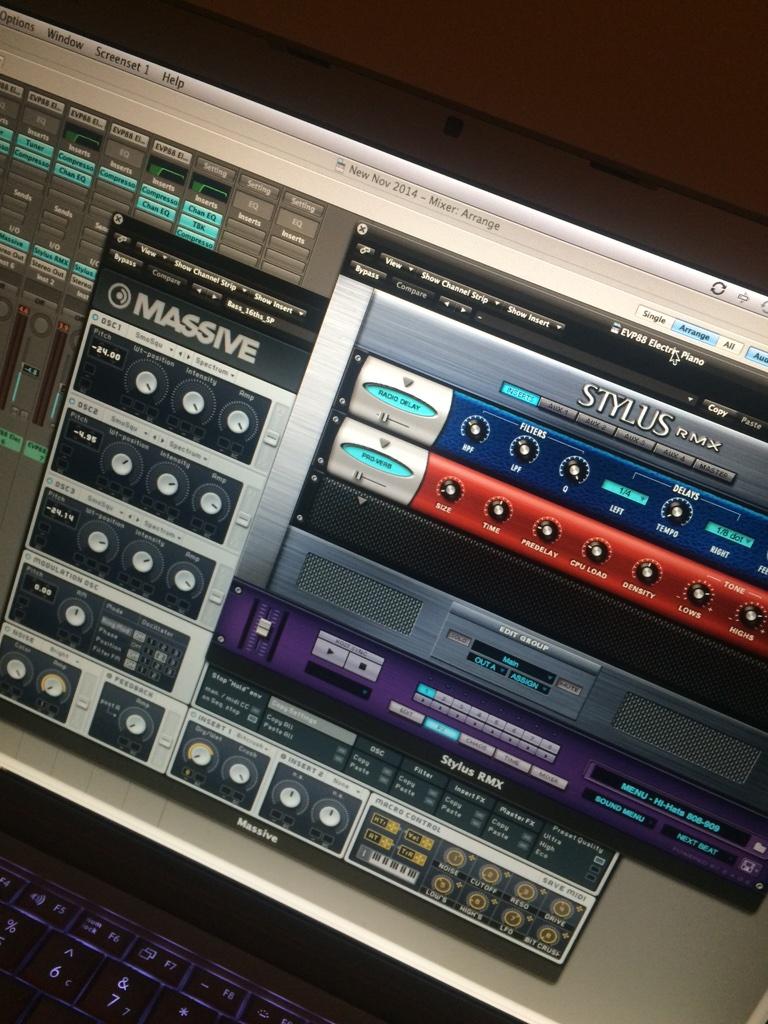Click the link chain icon in Massive window
Screen dimensions: 768x1024
click(x=121, y=239)
